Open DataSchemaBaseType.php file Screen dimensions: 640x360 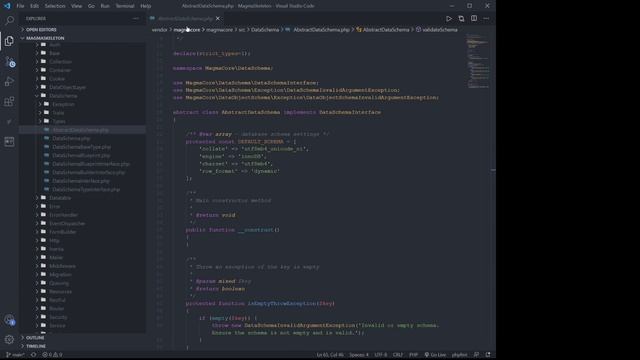point(82,147)
